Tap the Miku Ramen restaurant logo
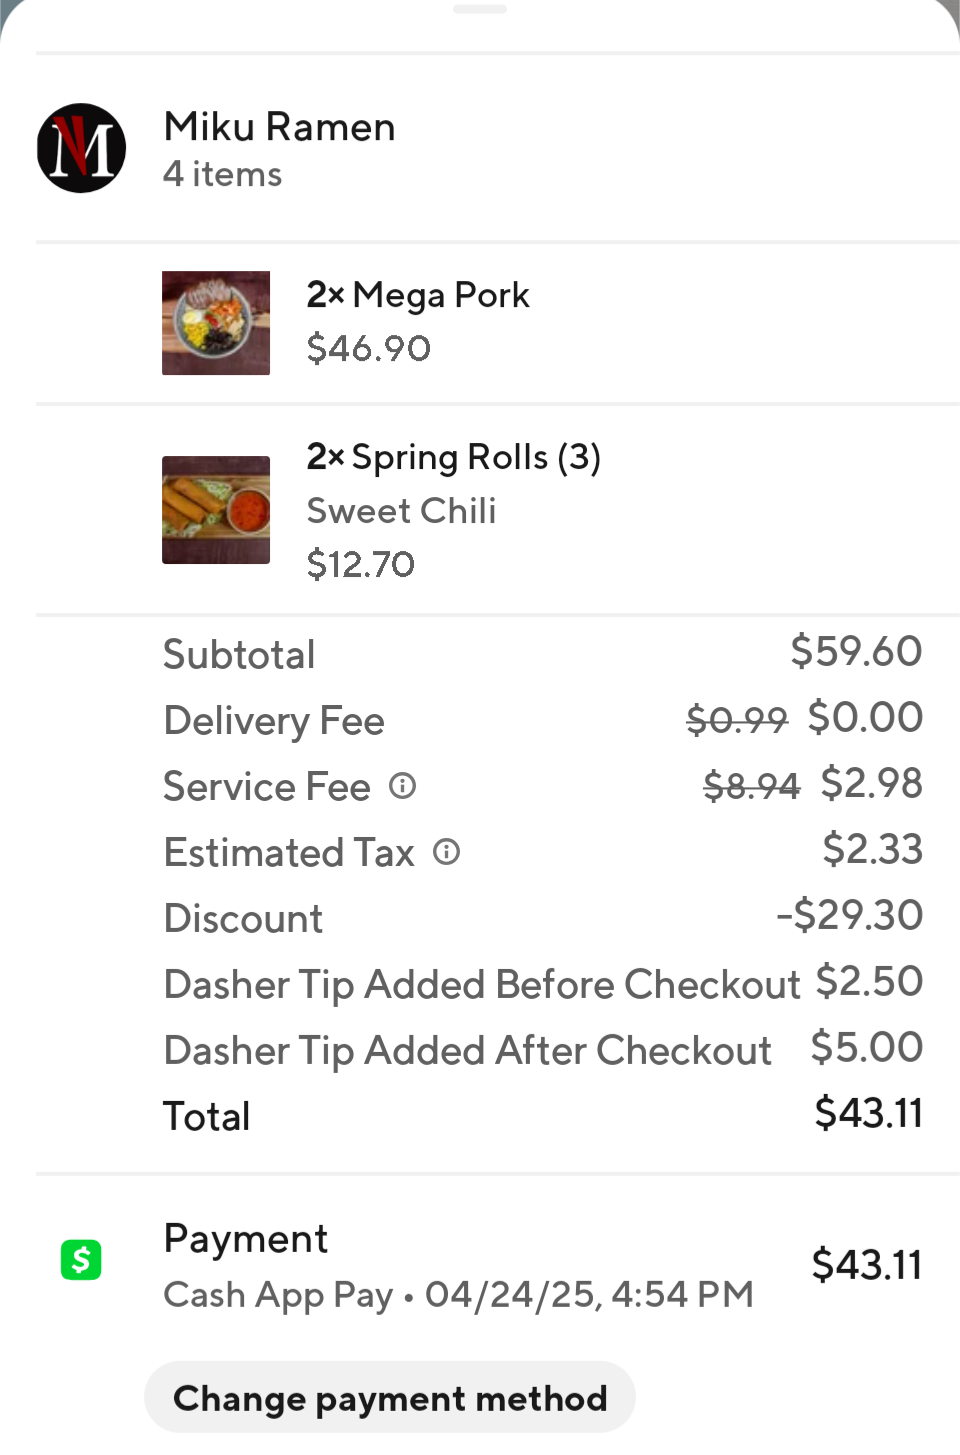Screen dimensions: 960x1455 (x=81, y=148)
